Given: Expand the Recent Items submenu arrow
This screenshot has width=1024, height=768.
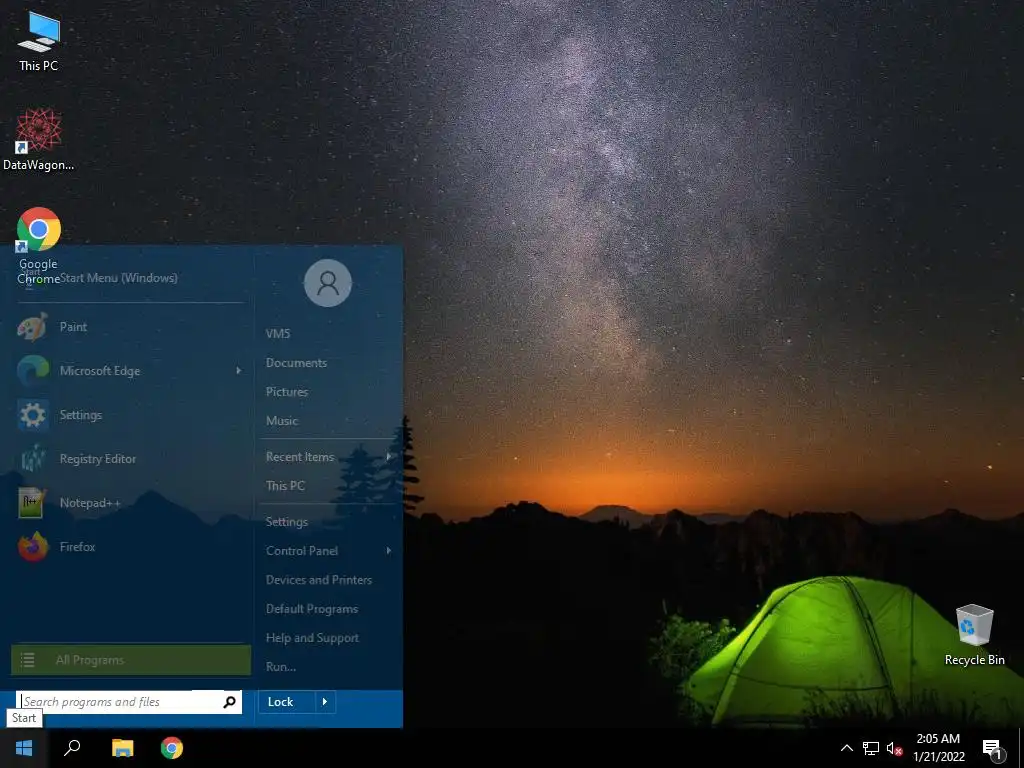Looking at the screenshot, I should tap(389, 456).
